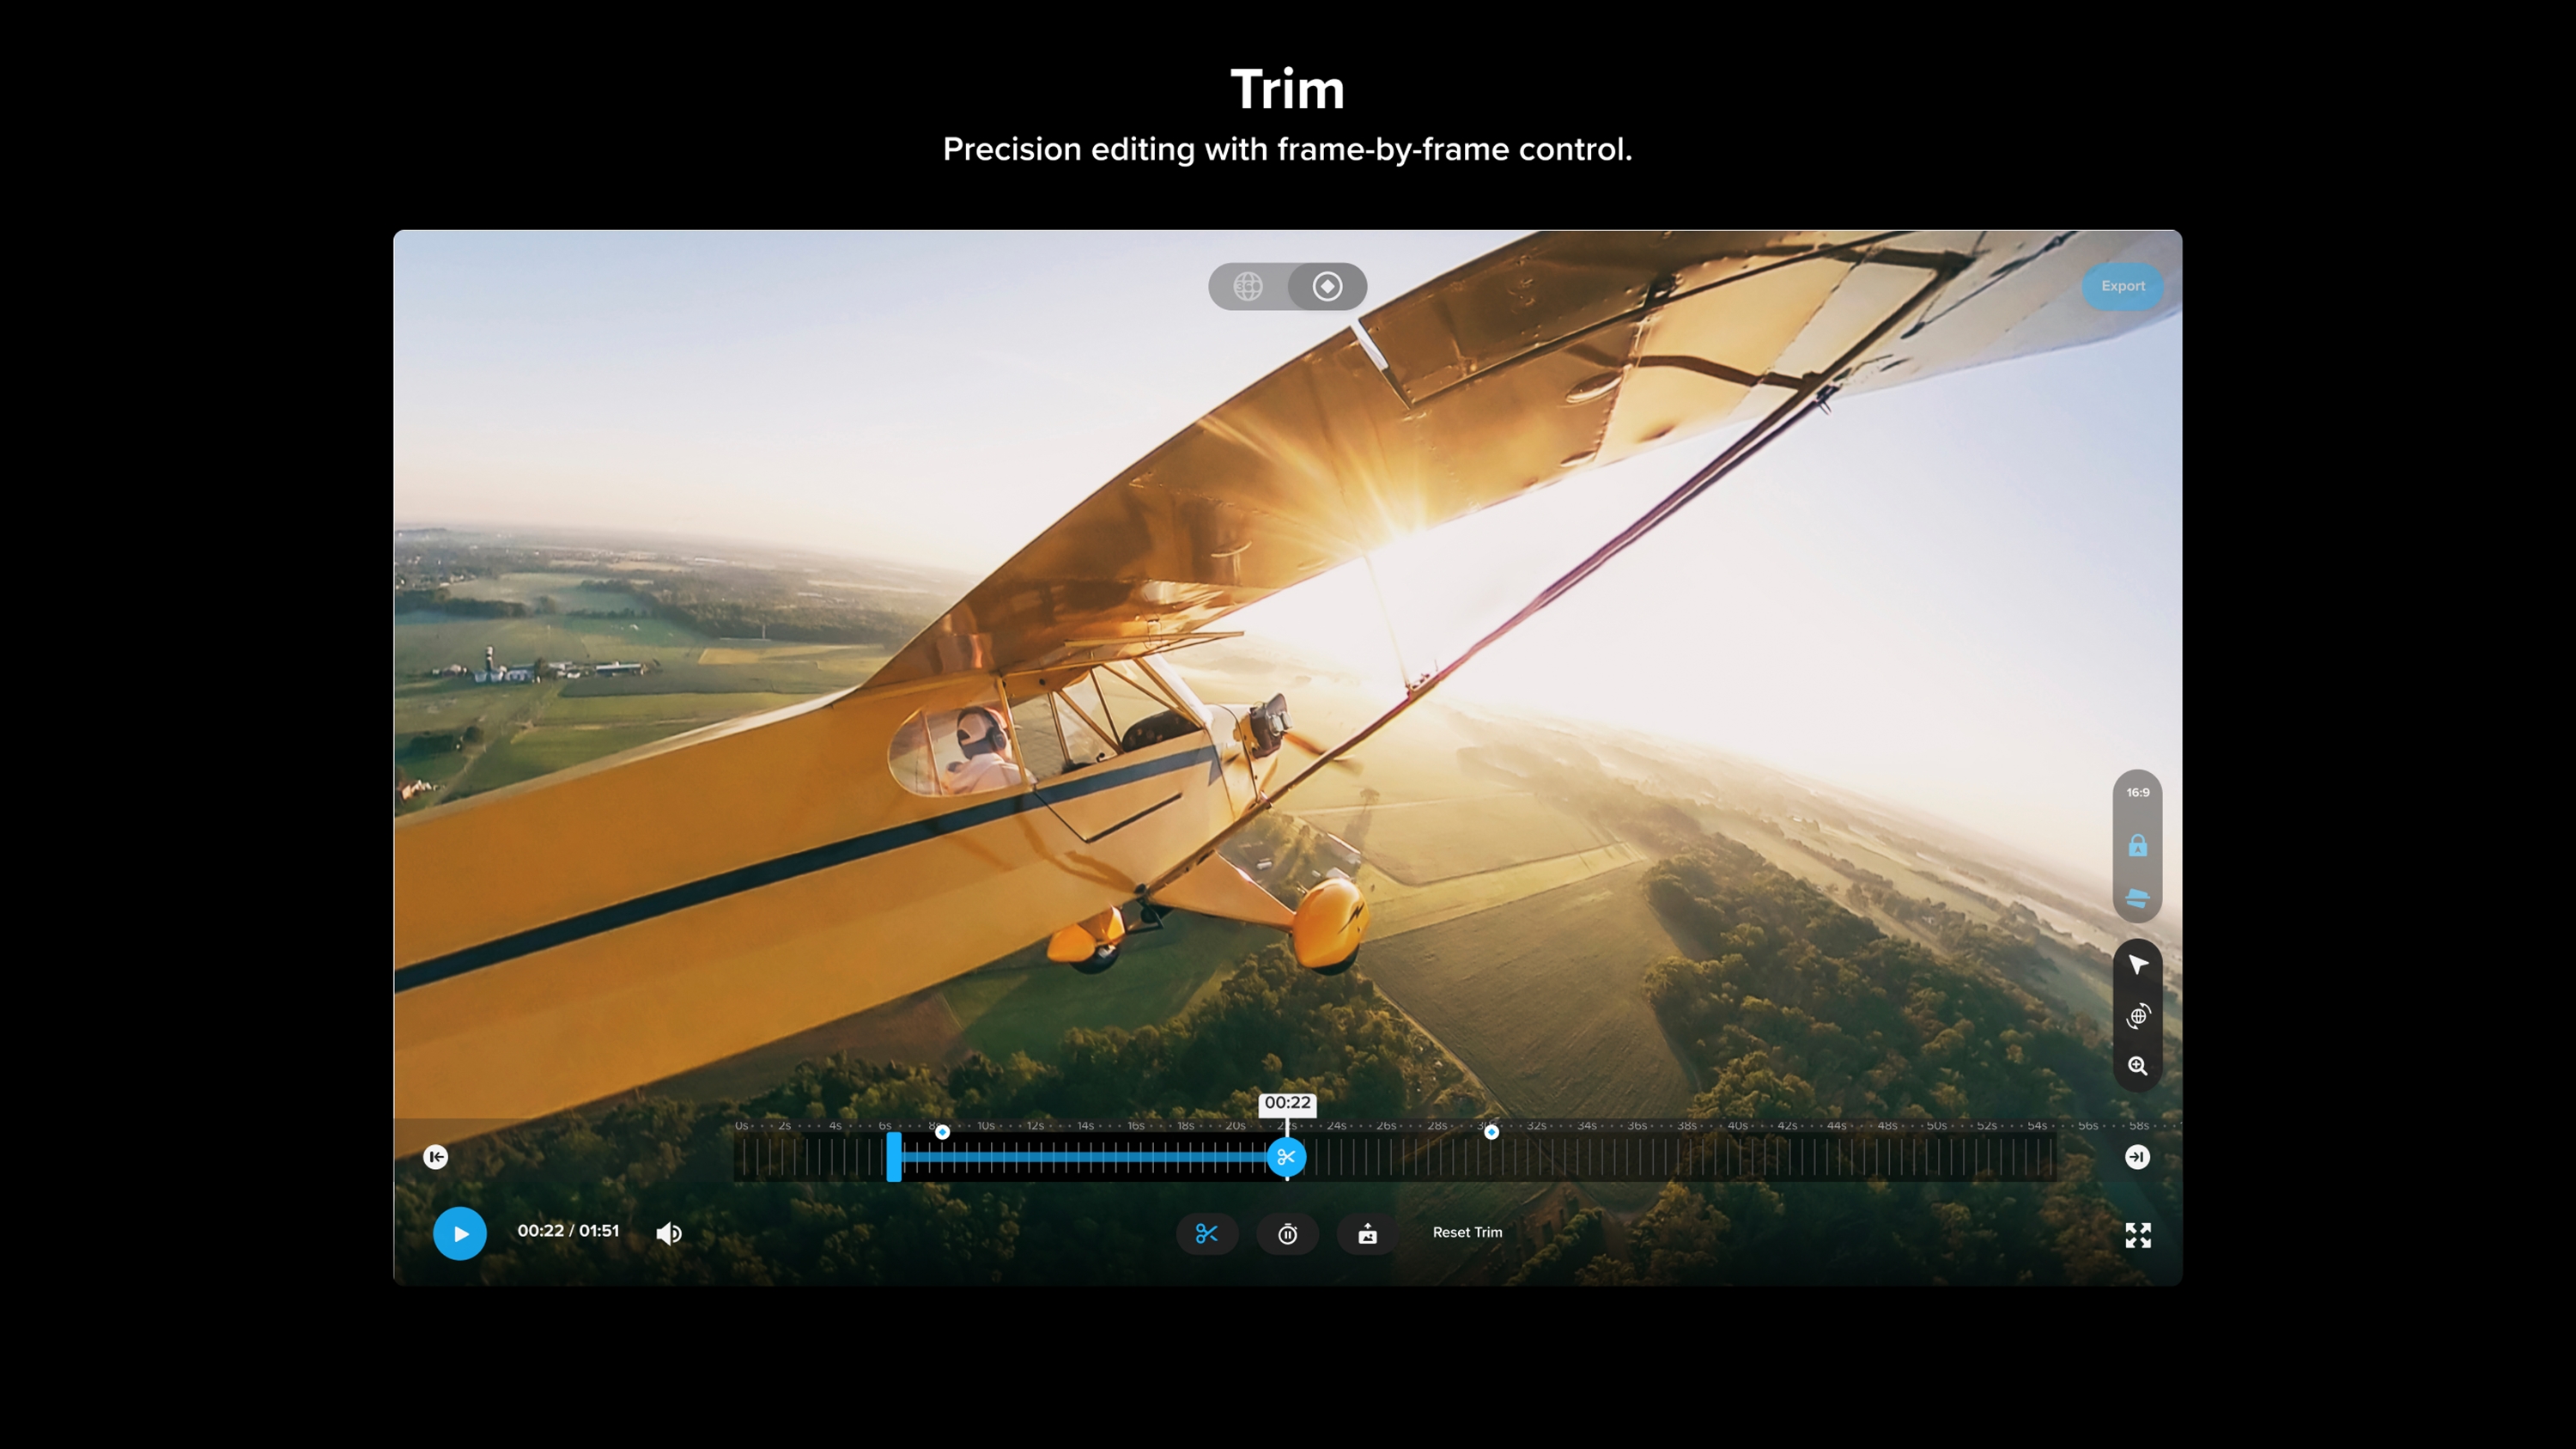The width and height of the screenshot is (2576, 1449).
Task: Switch to the diamond keyframe view mode
Action: click(x=1327, y=287)
